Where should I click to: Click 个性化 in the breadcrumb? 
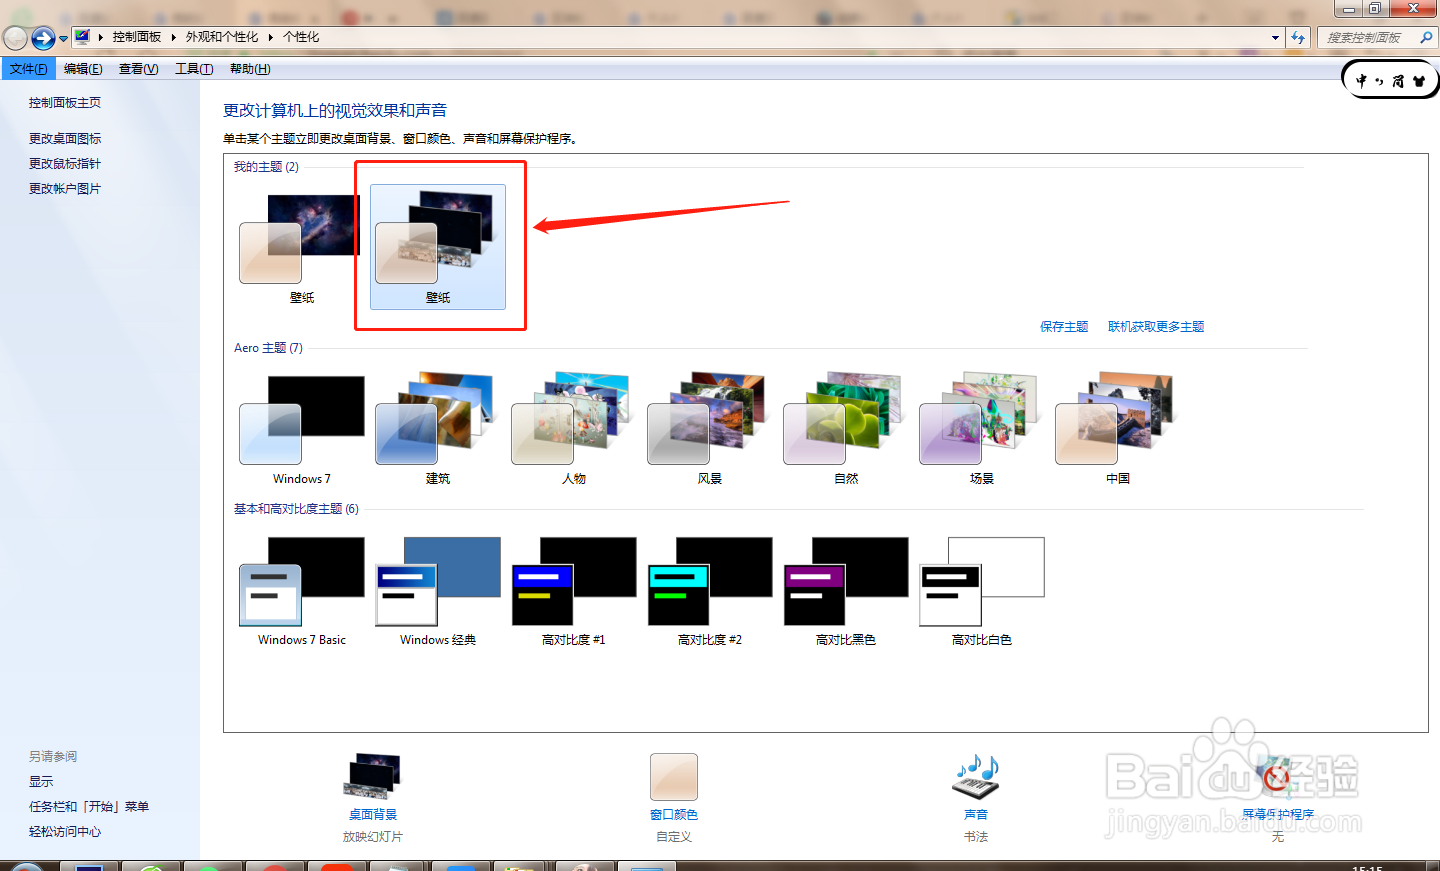pos(301,37)
